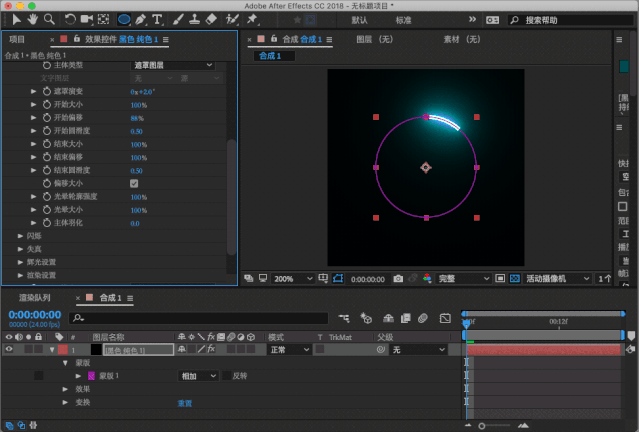The width and height of the screenshot is (639, 432).
Task: Open the 主体类型 dropdown
Action: (174, 65)
